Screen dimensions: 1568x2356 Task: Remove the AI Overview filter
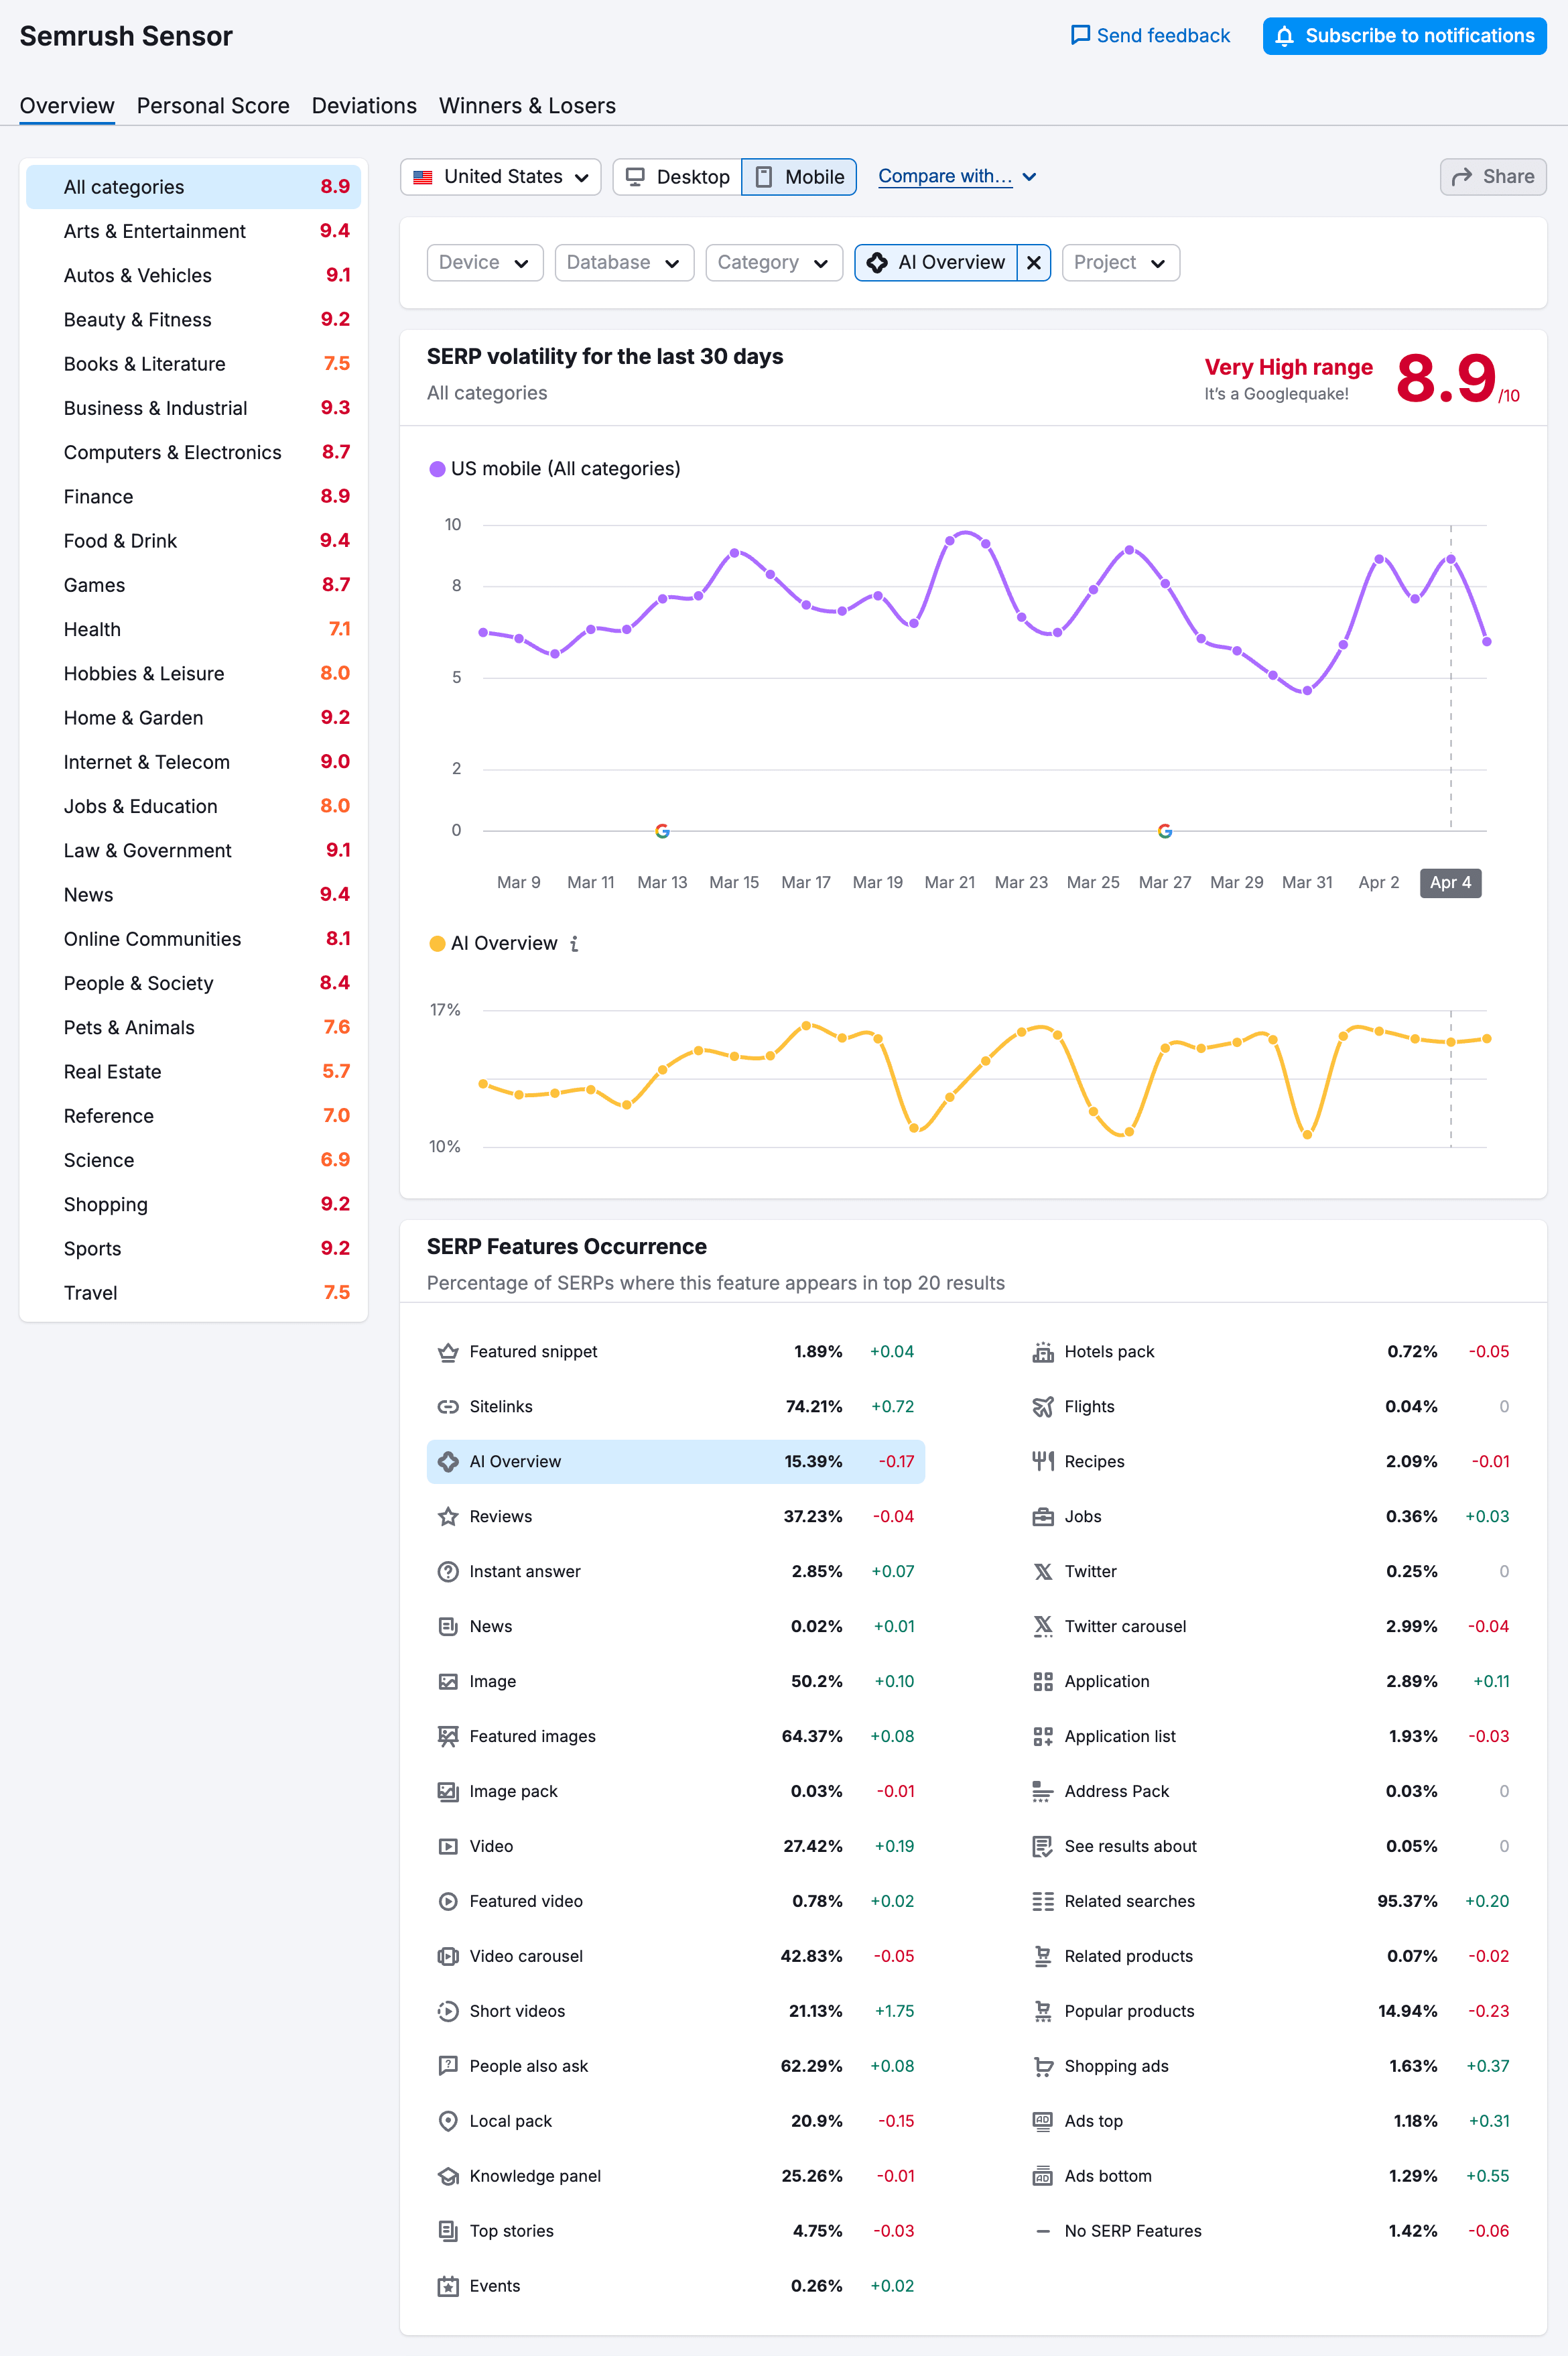[x=1034, y=263]
